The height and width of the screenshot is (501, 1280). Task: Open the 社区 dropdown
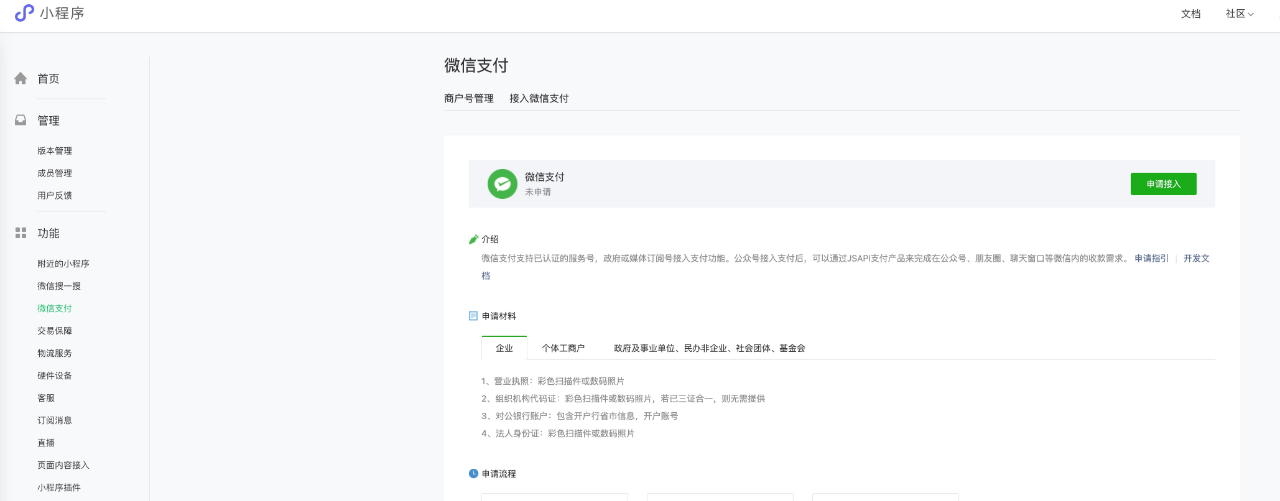point(1240,14)
